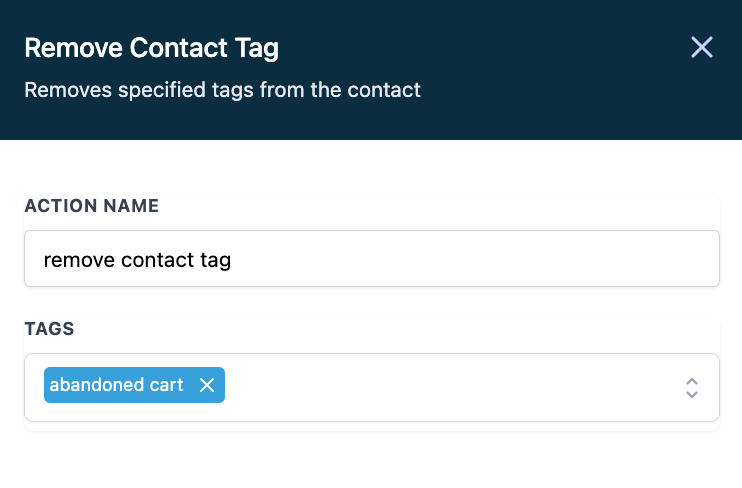Click the down chevron in Tags selector
Viewport: 742px width, 488px height.
[x=691, y=395]
